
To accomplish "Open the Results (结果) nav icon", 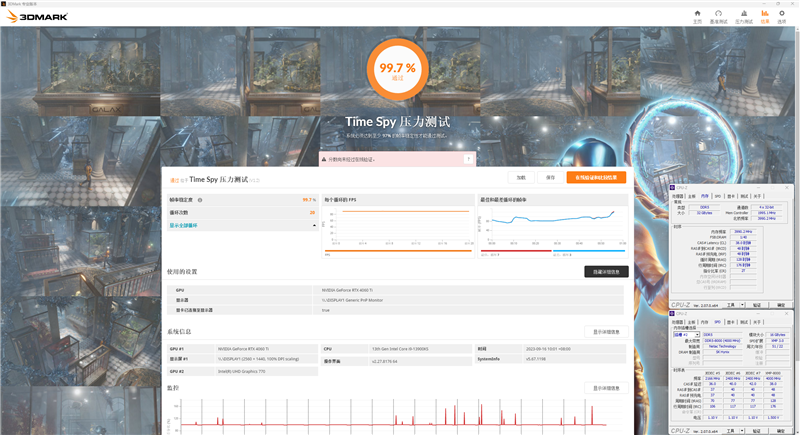I will [765, 16].
